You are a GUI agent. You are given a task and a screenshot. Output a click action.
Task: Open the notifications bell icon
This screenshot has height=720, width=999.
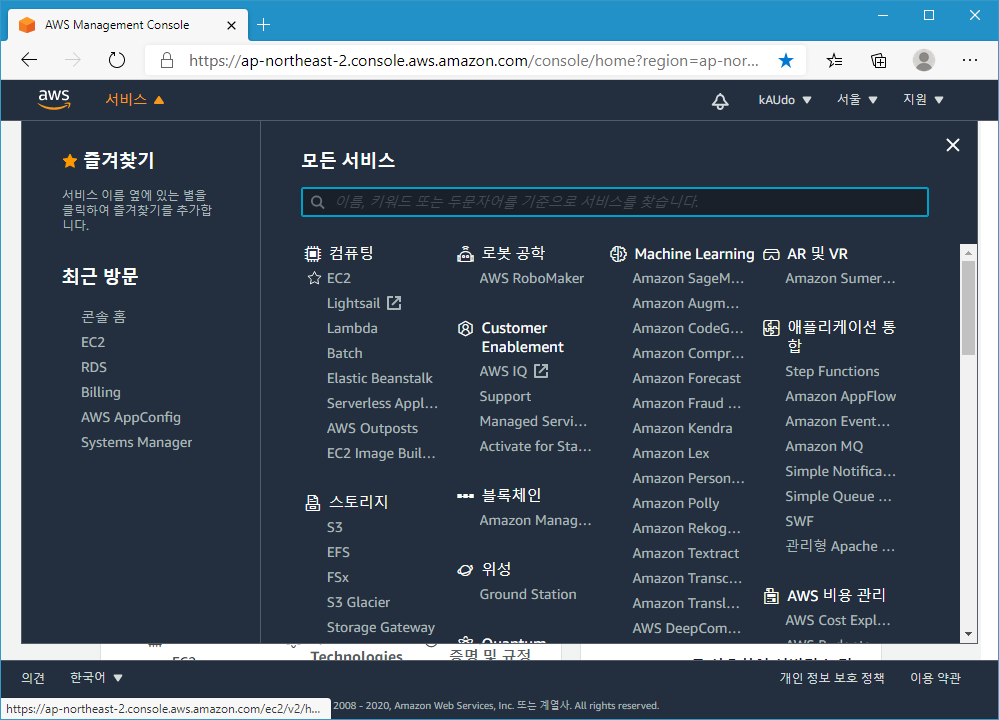(x=720, y=101)
